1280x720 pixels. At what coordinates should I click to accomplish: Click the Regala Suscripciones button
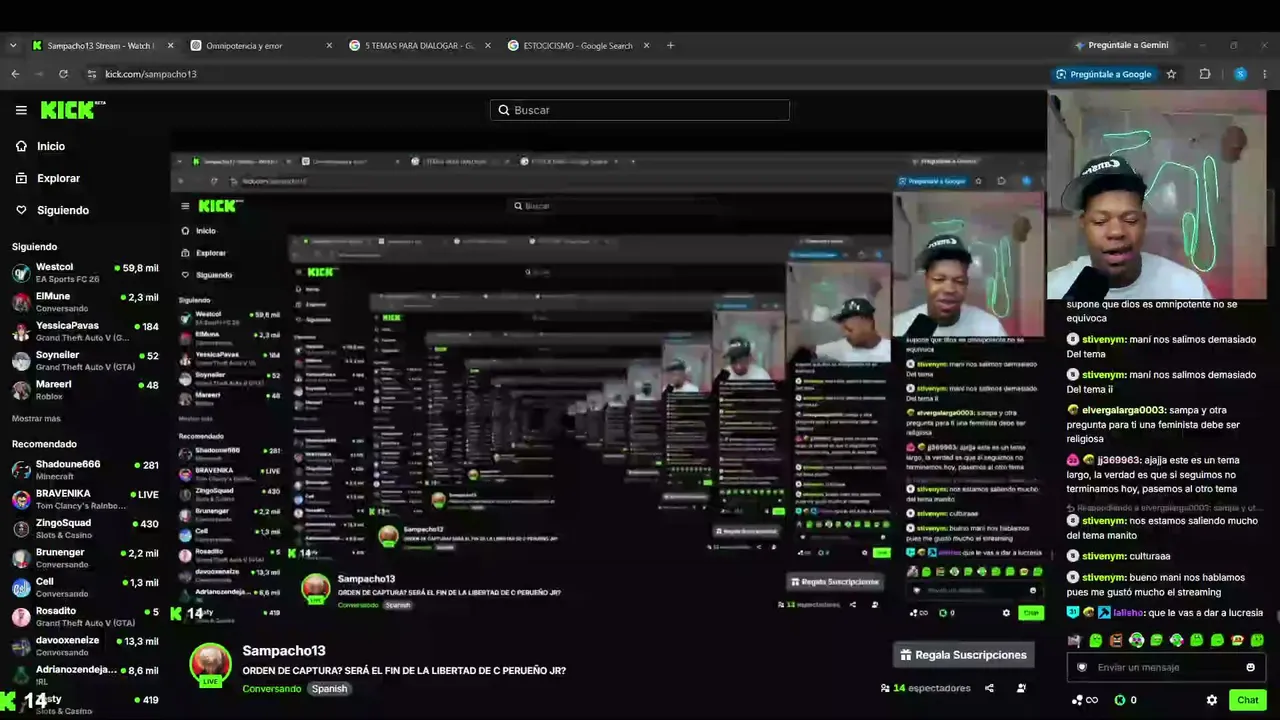(963, 655)
